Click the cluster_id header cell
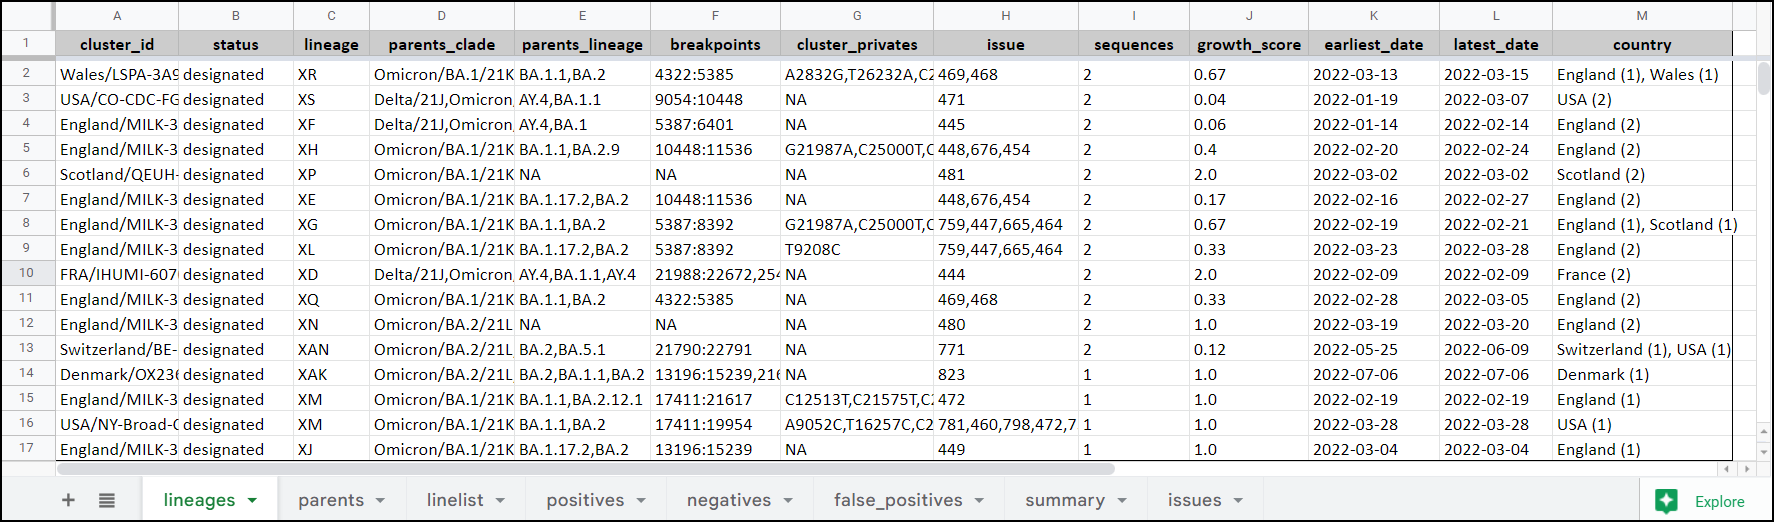The height and width of the screenshot is (522, 1774). 117,44
